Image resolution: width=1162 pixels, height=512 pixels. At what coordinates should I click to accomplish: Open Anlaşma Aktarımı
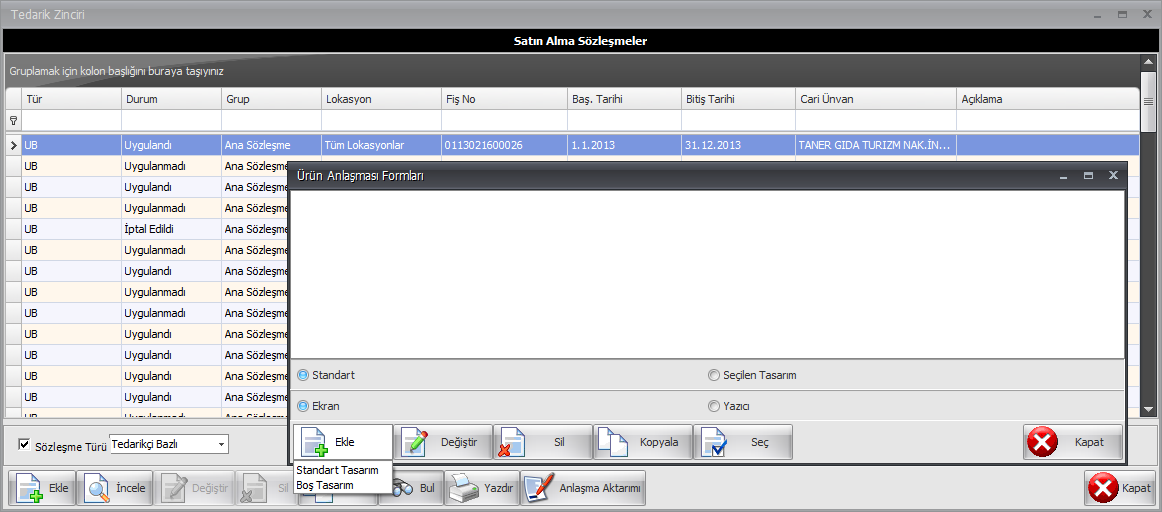(583, 489)
